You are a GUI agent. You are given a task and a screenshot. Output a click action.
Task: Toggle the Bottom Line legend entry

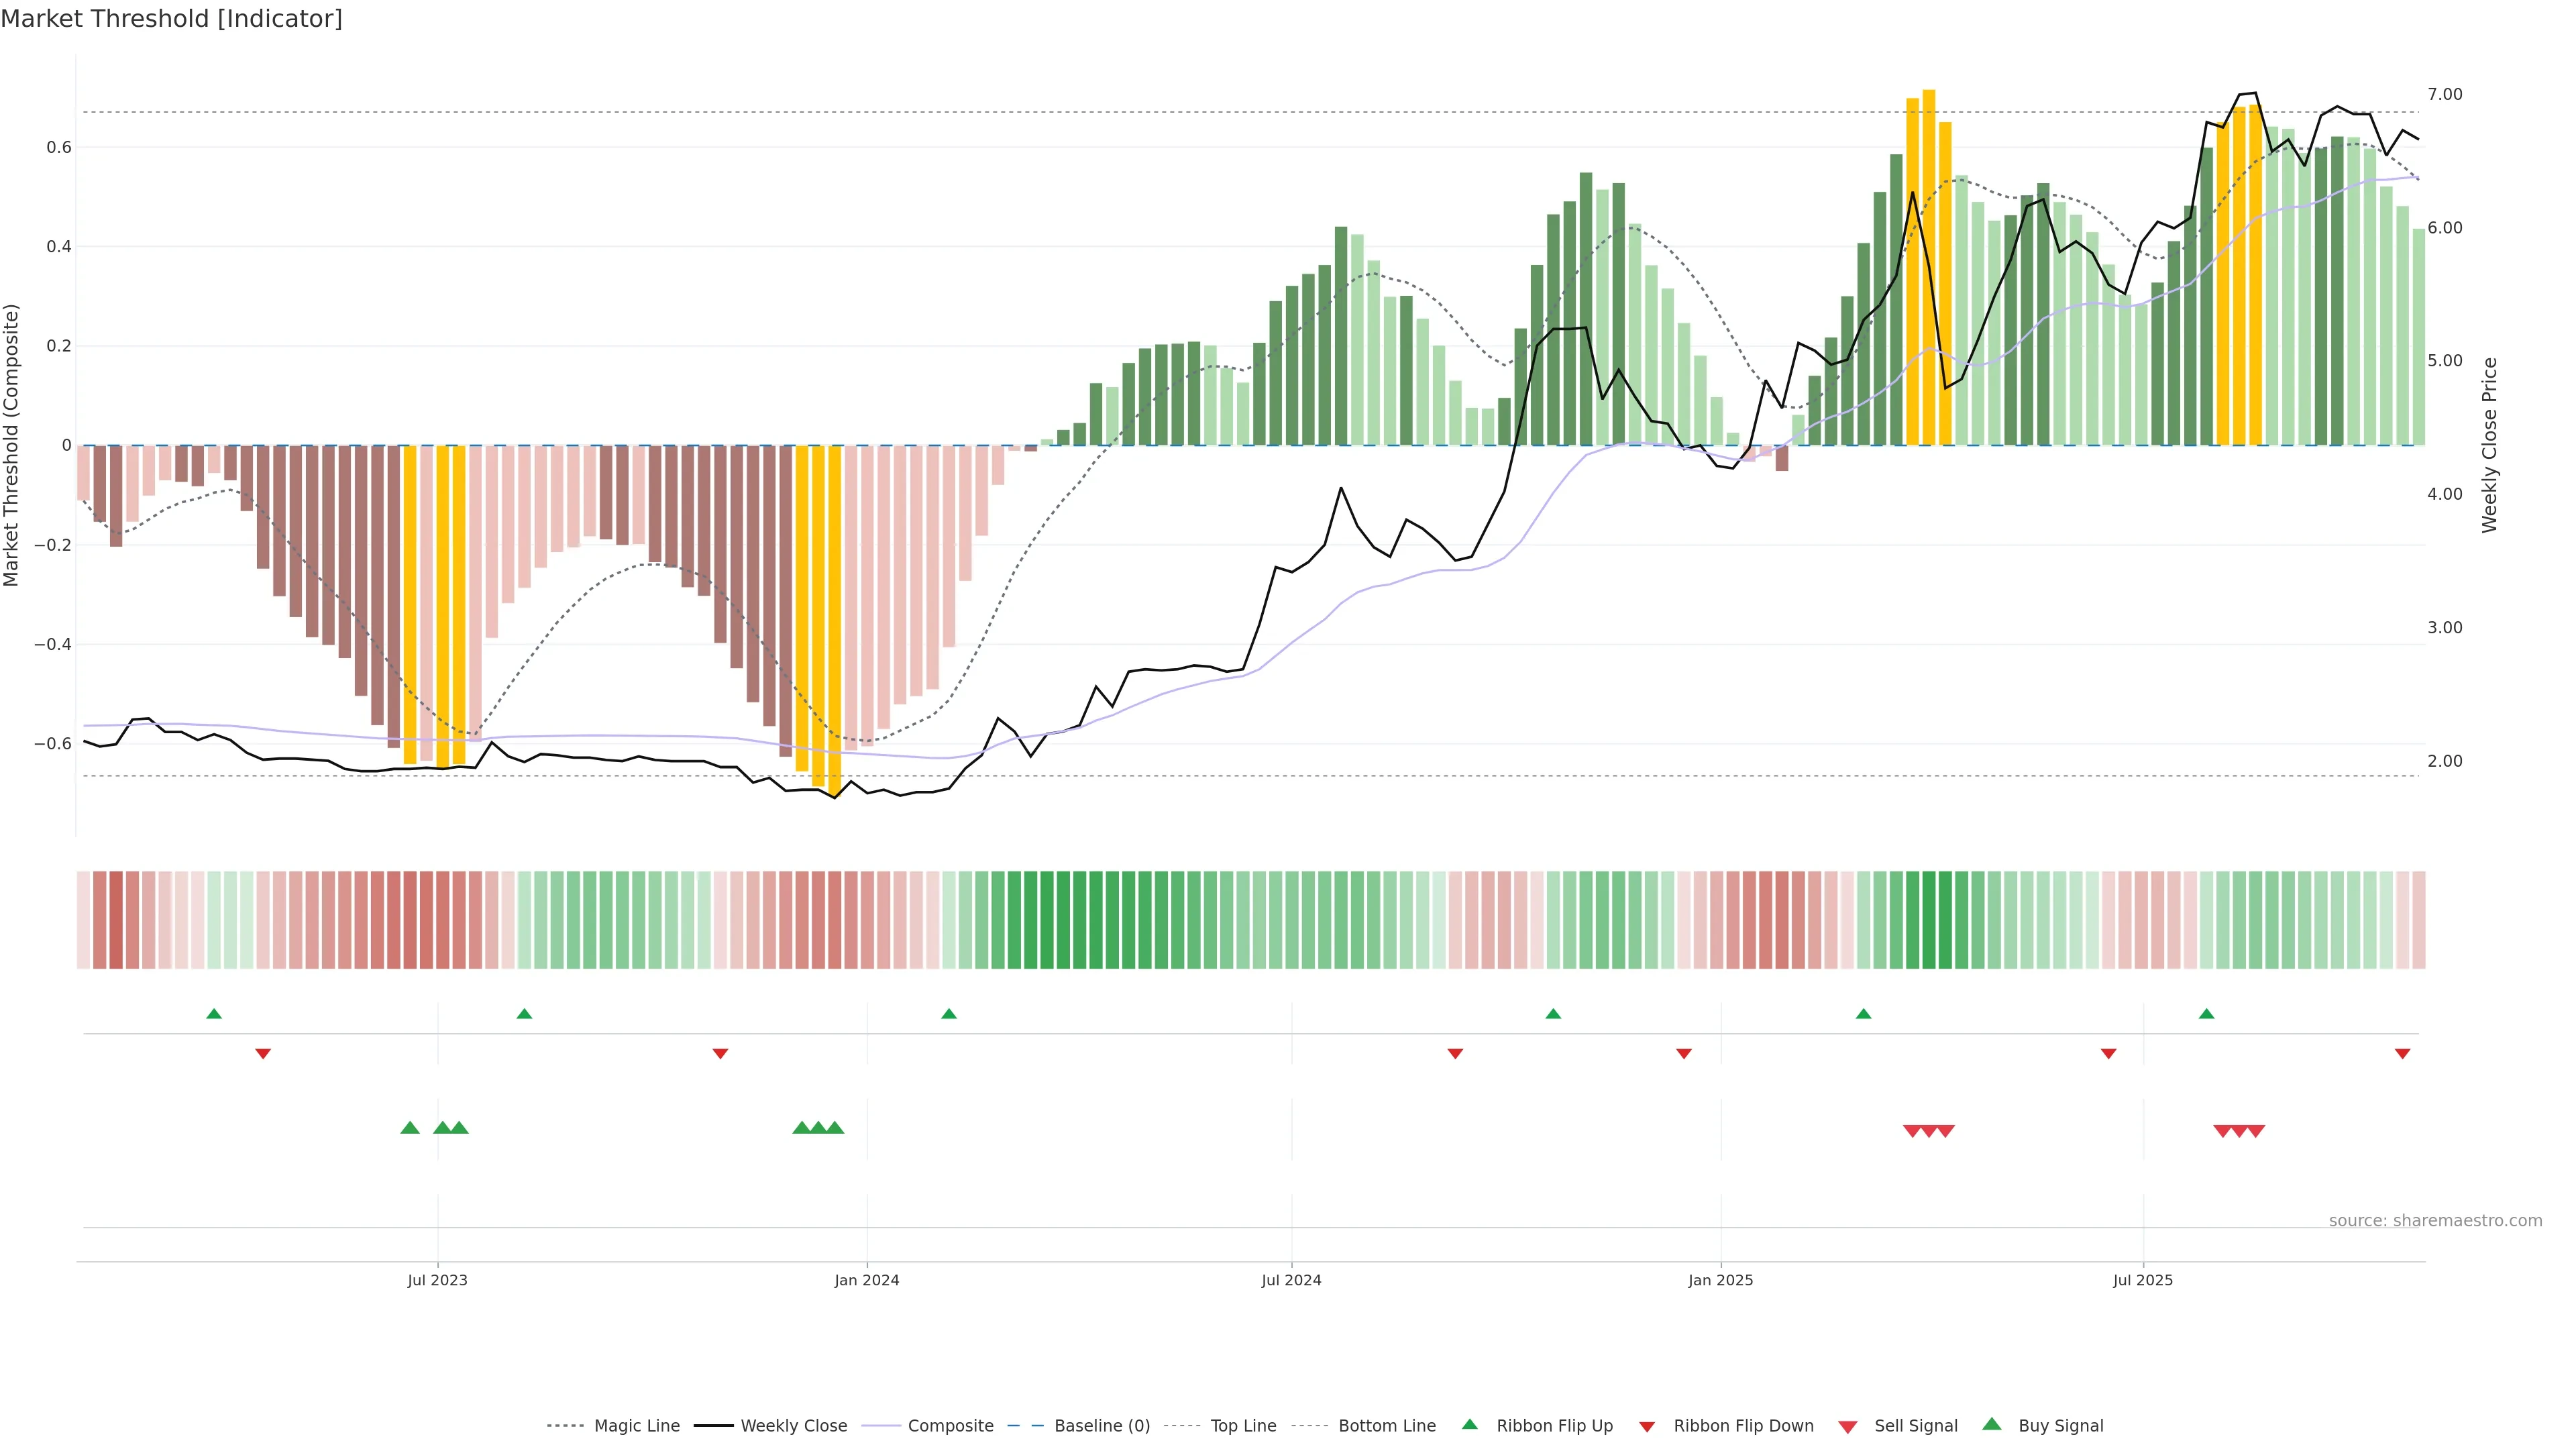[x=1386, y=1426]
